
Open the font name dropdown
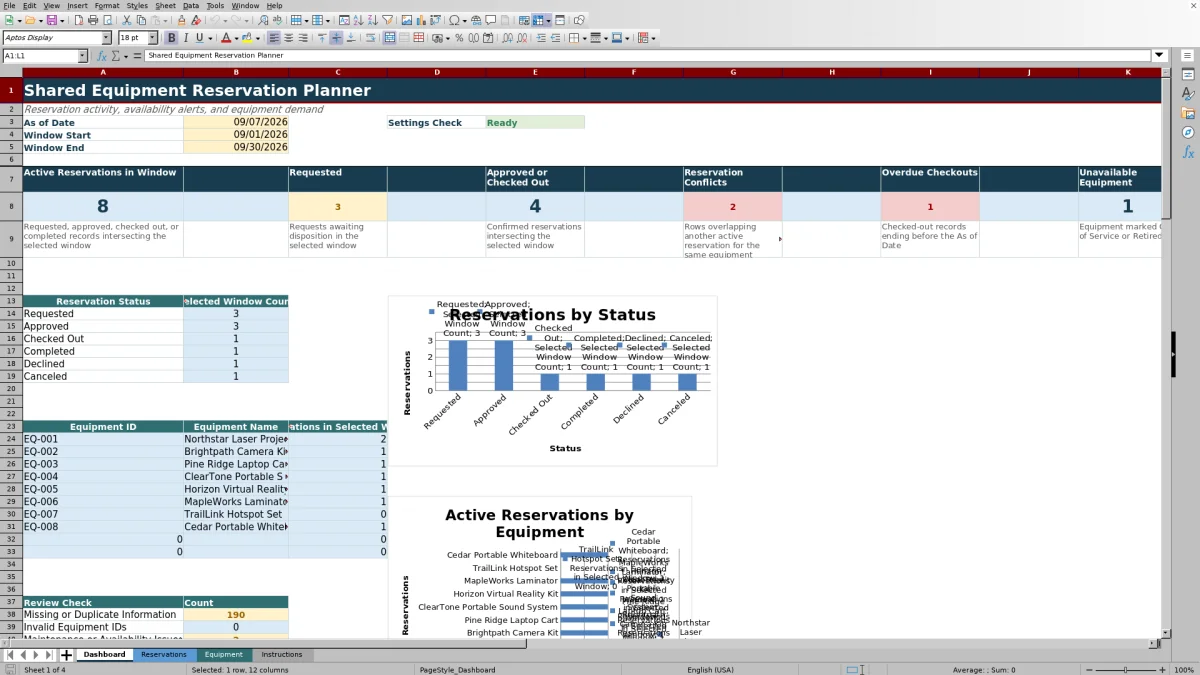(x=106, y=38)
